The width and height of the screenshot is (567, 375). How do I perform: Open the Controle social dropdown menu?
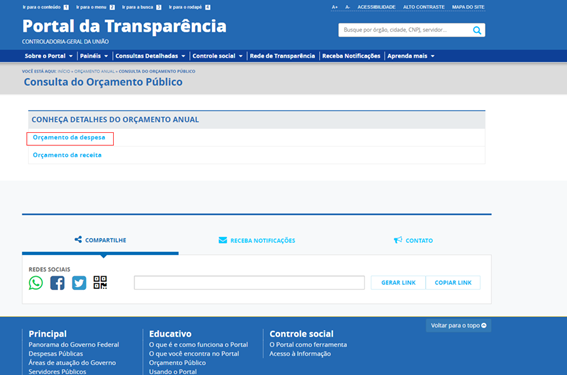tap(217, 56)
